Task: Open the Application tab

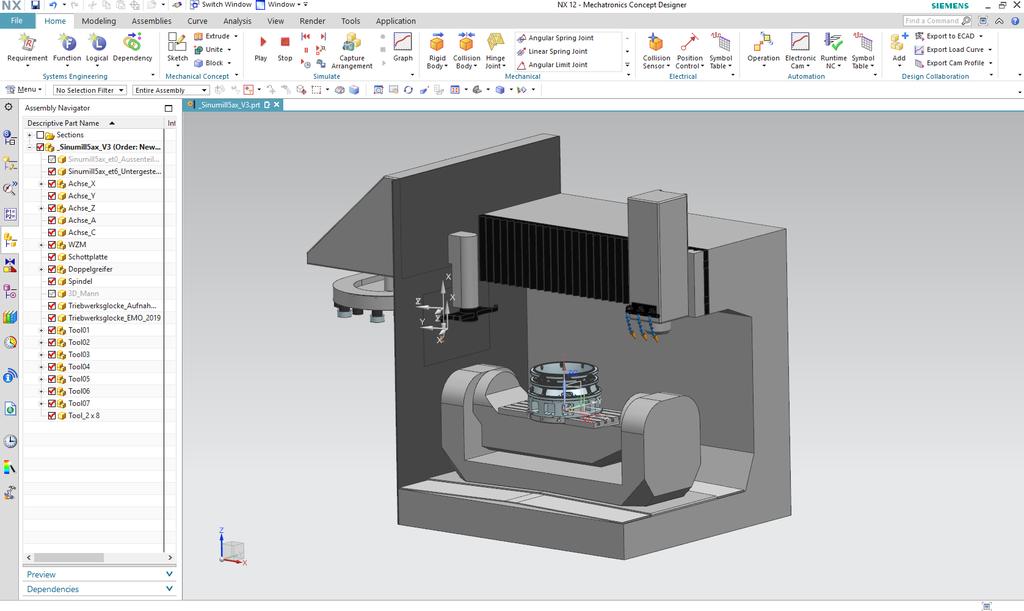Action: (x=396, y=21)
